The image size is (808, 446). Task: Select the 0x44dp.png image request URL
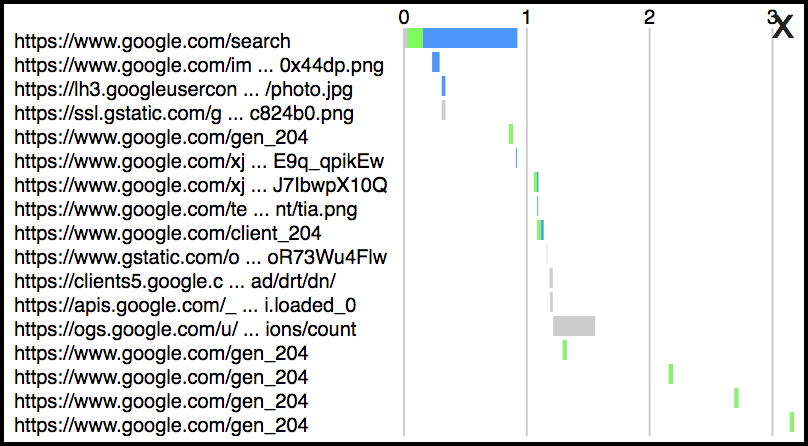(x=199, y=65)
